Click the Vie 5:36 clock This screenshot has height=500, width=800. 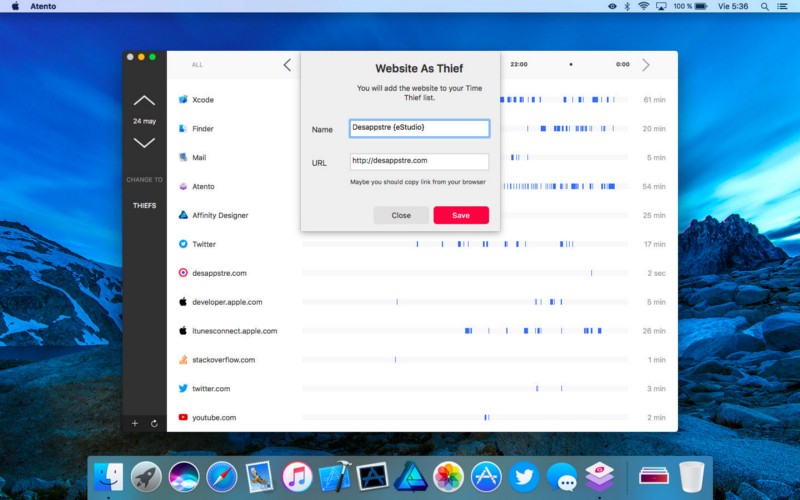(733, 6)
